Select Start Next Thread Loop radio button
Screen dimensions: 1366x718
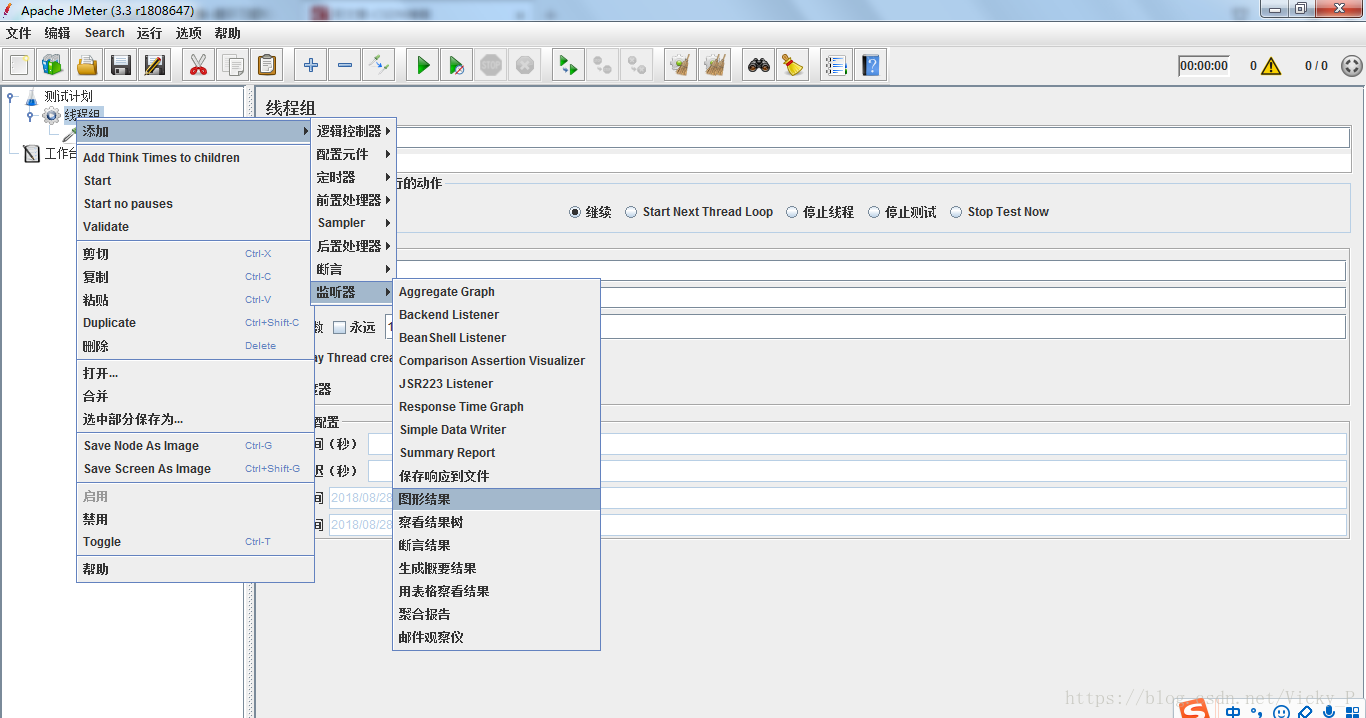631,212
